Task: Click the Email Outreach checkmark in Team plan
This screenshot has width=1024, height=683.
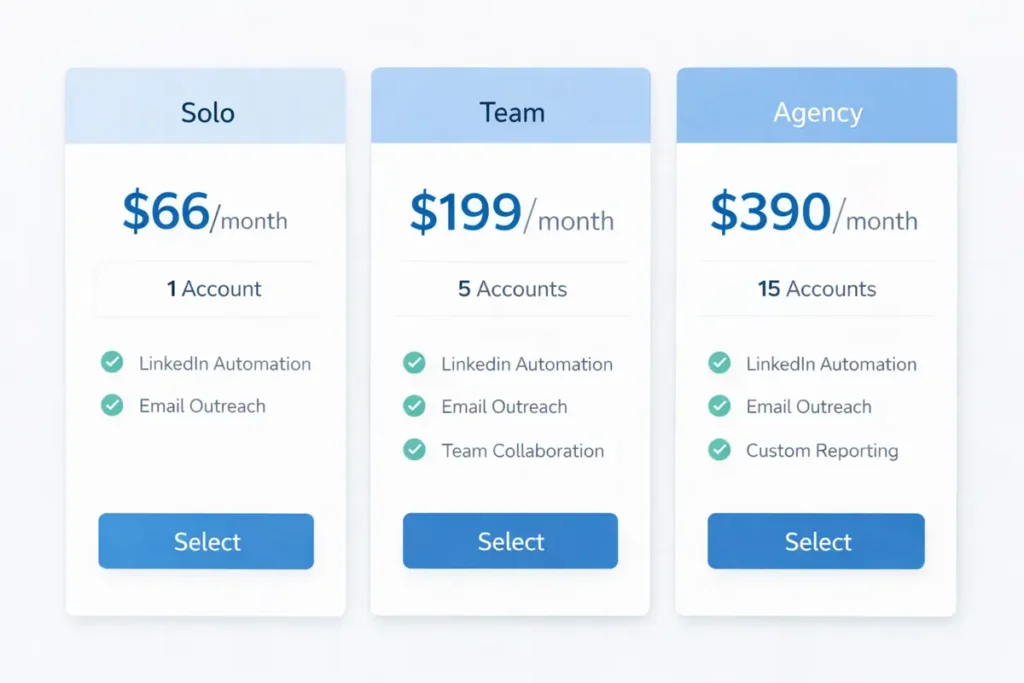Action: click(415, 407)
